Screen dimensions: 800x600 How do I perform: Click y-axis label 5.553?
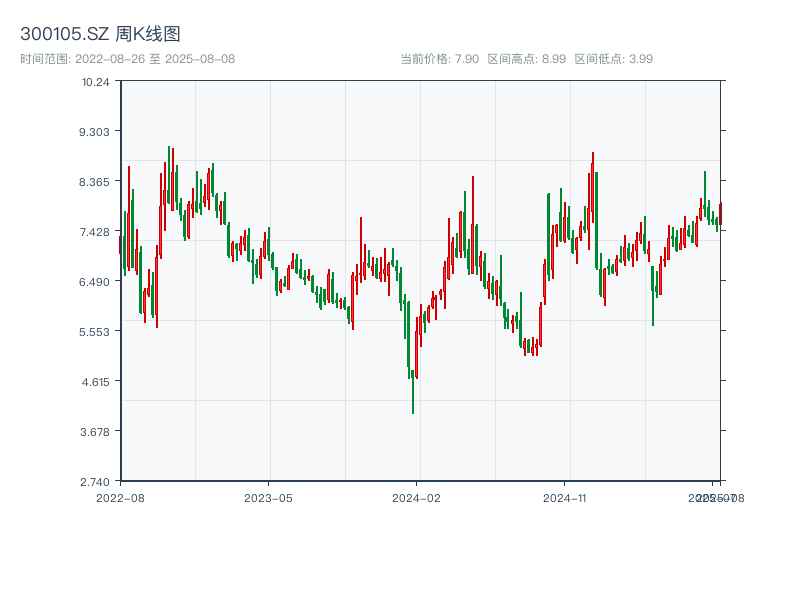(94, 332)
